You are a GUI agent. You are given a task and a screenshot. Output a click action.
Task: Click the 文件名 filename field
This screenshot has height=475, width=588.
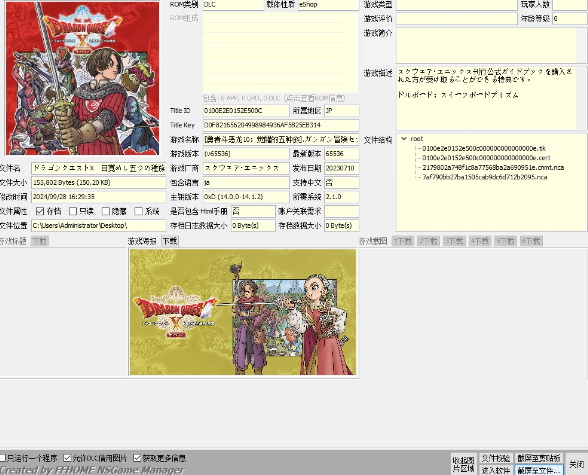point(99,168)
